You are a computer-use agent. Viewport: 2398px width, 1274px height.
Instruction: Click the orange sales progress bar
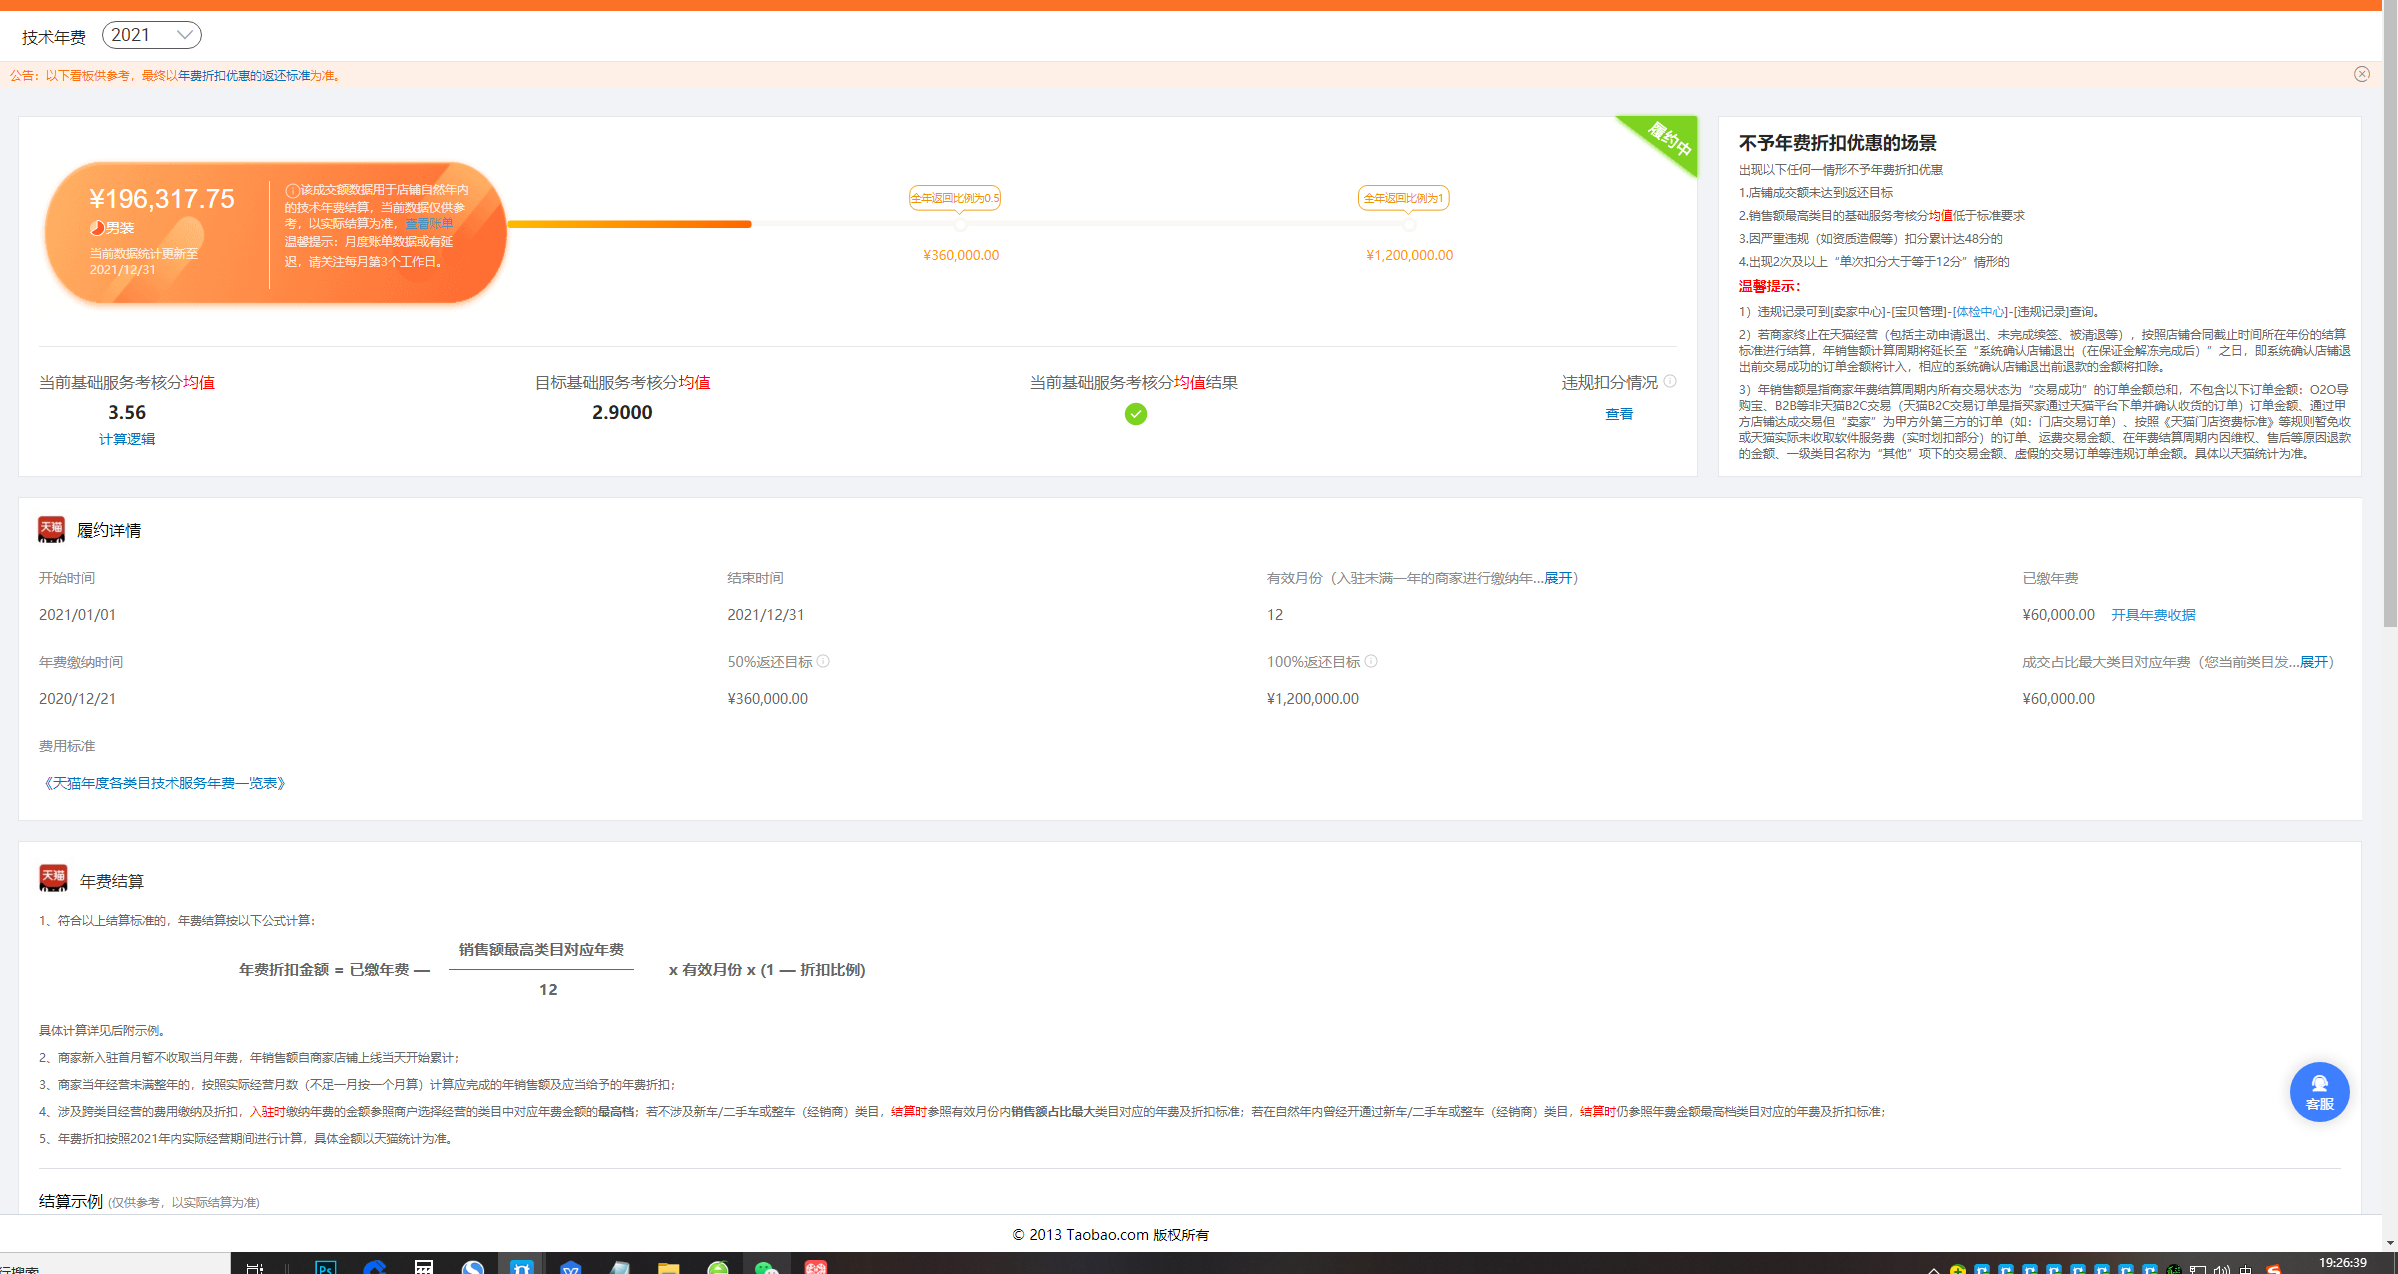629,224
